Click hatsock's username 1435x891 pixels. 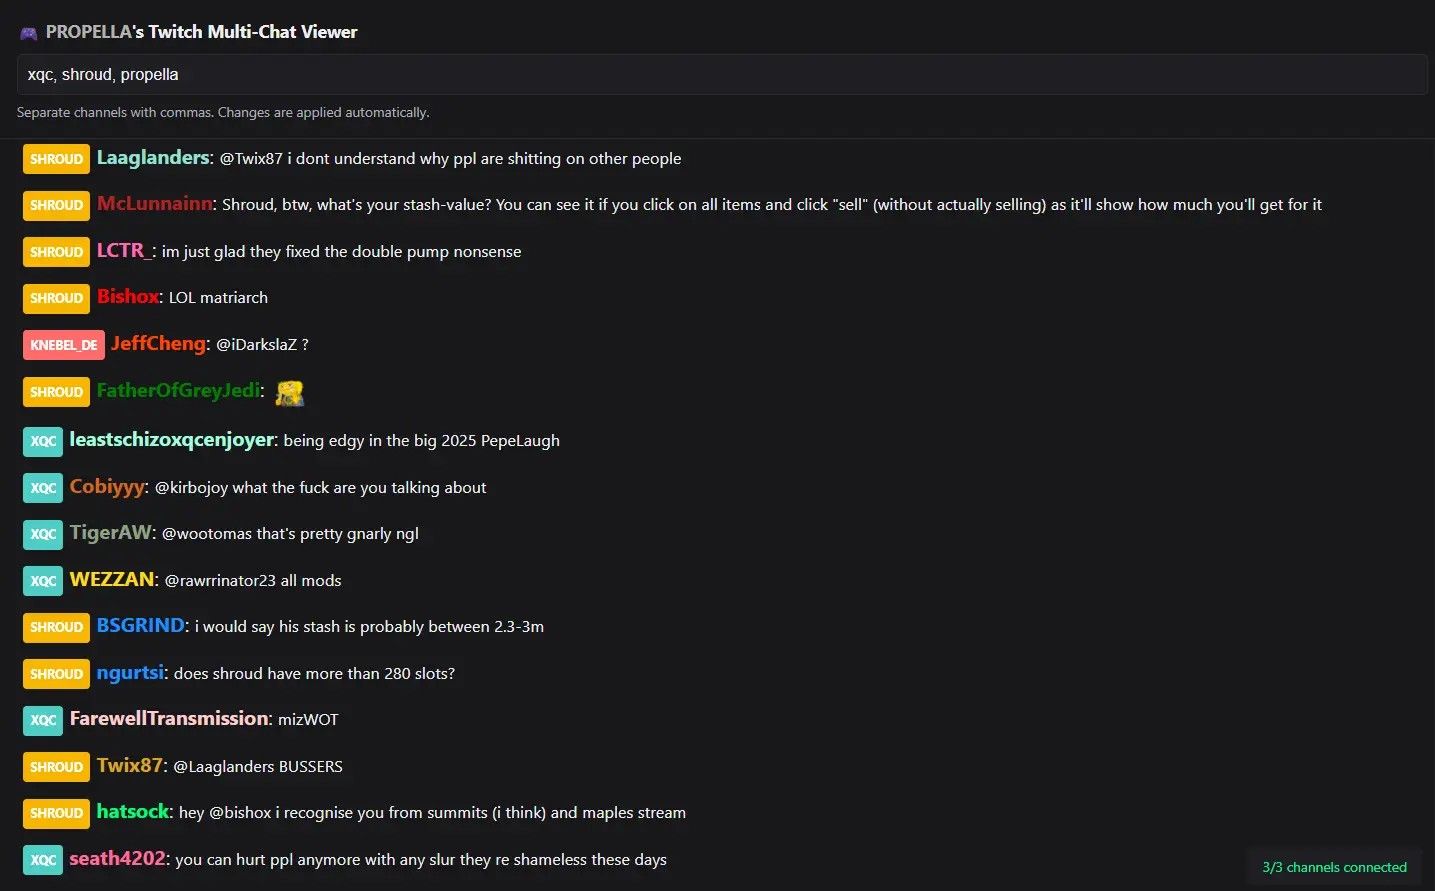133,812
